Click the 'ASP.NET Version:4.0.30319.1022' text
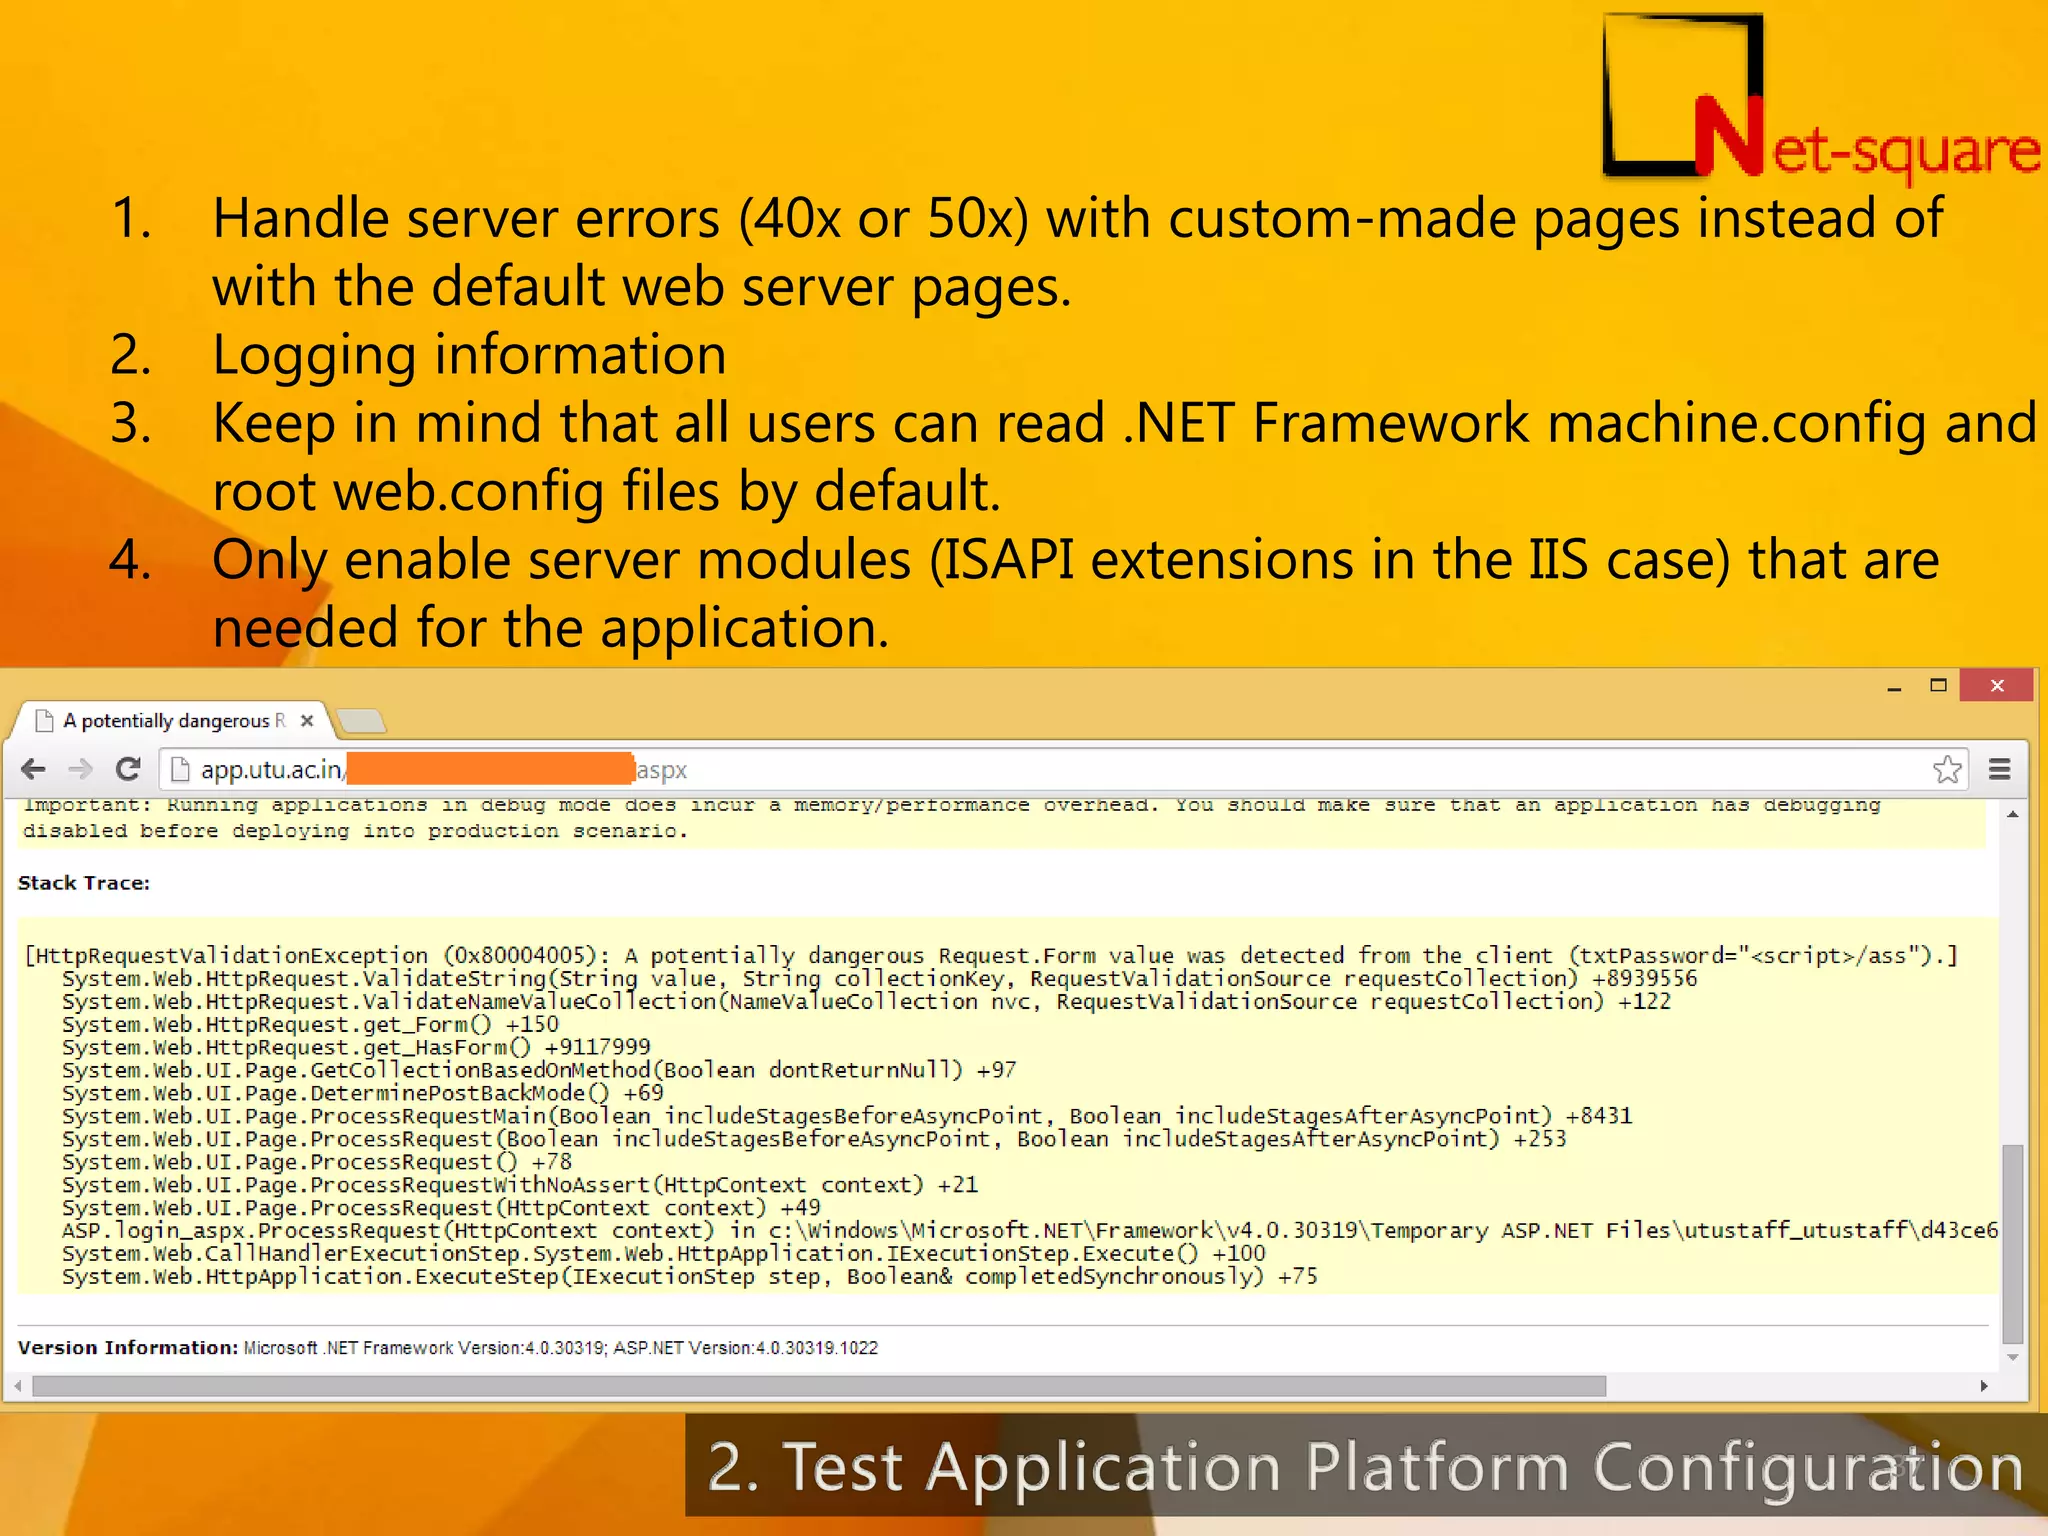 click(x=746, y=1348)
